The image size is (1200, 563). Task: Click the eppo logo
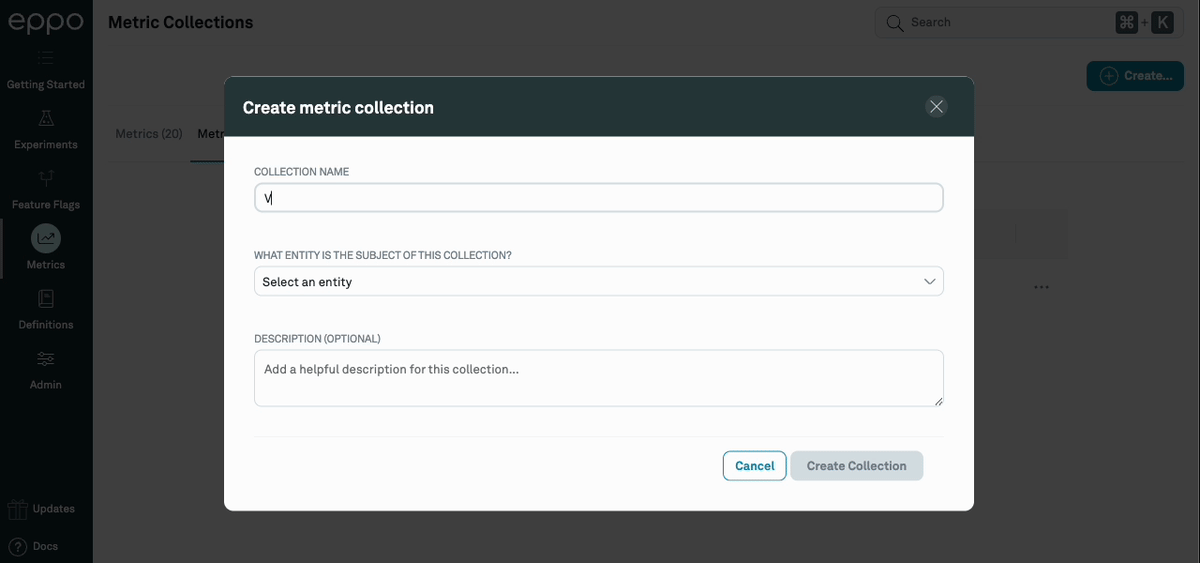45,22
